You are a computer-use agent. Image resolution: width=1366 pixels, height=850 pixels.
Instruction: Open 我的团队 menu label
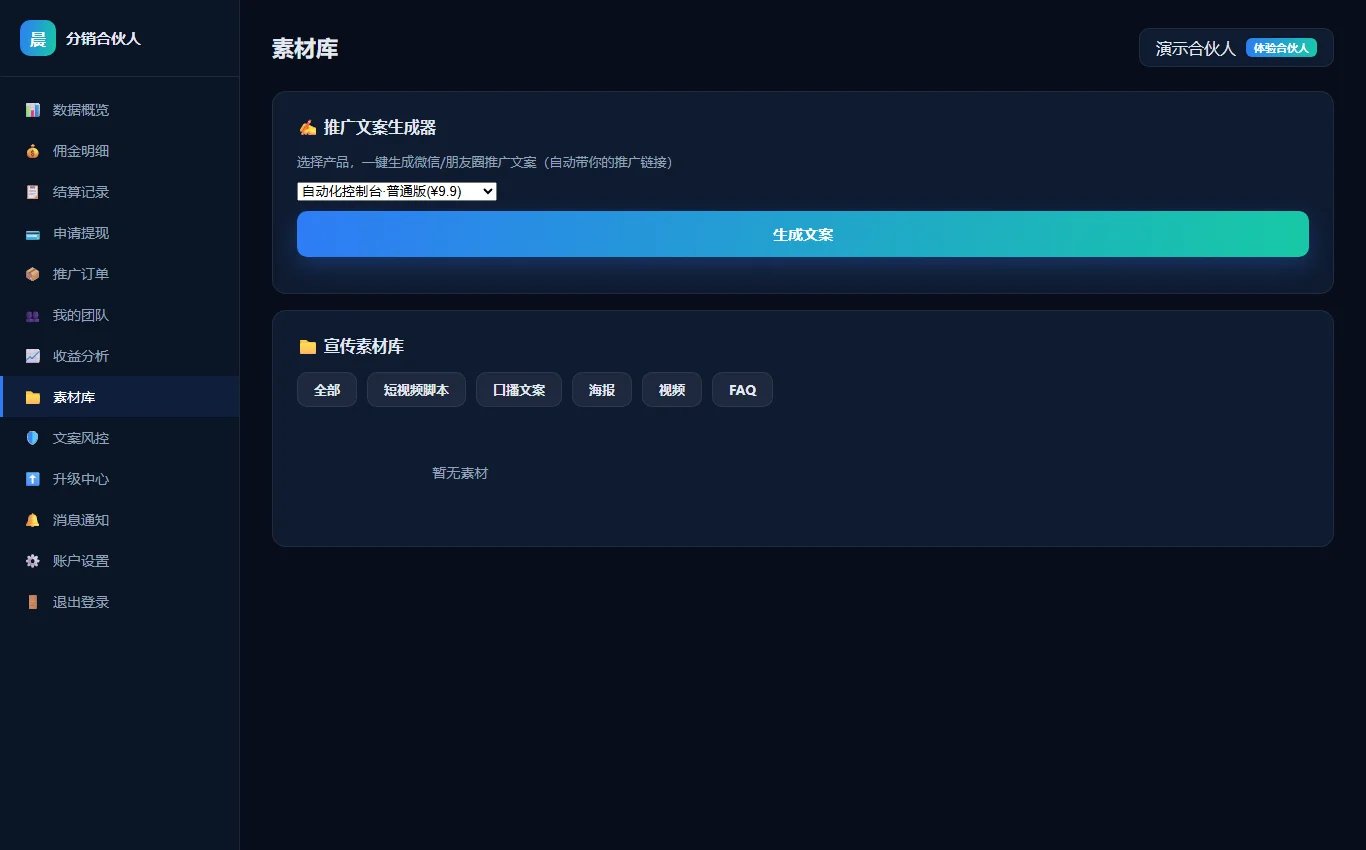[x=81, y=315]
